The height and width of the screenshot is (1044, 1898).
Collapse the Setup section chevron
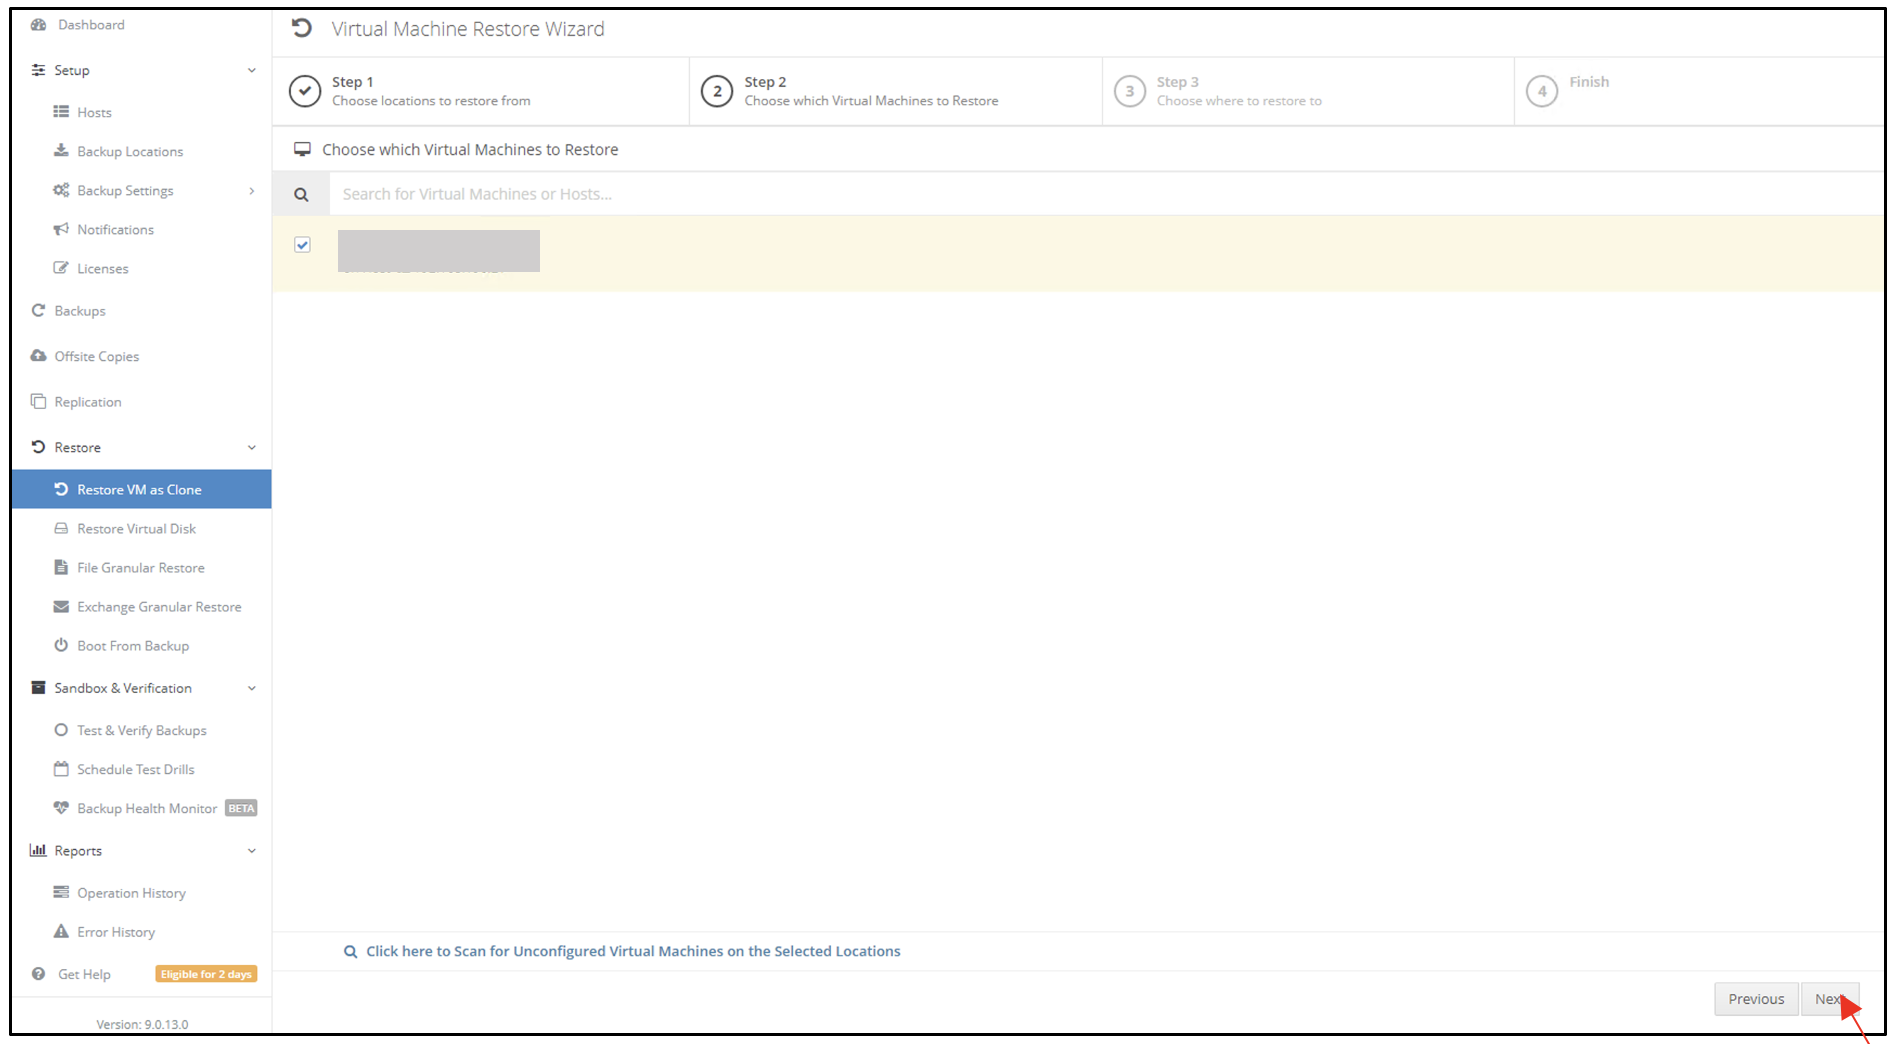(x=252, y=70)
